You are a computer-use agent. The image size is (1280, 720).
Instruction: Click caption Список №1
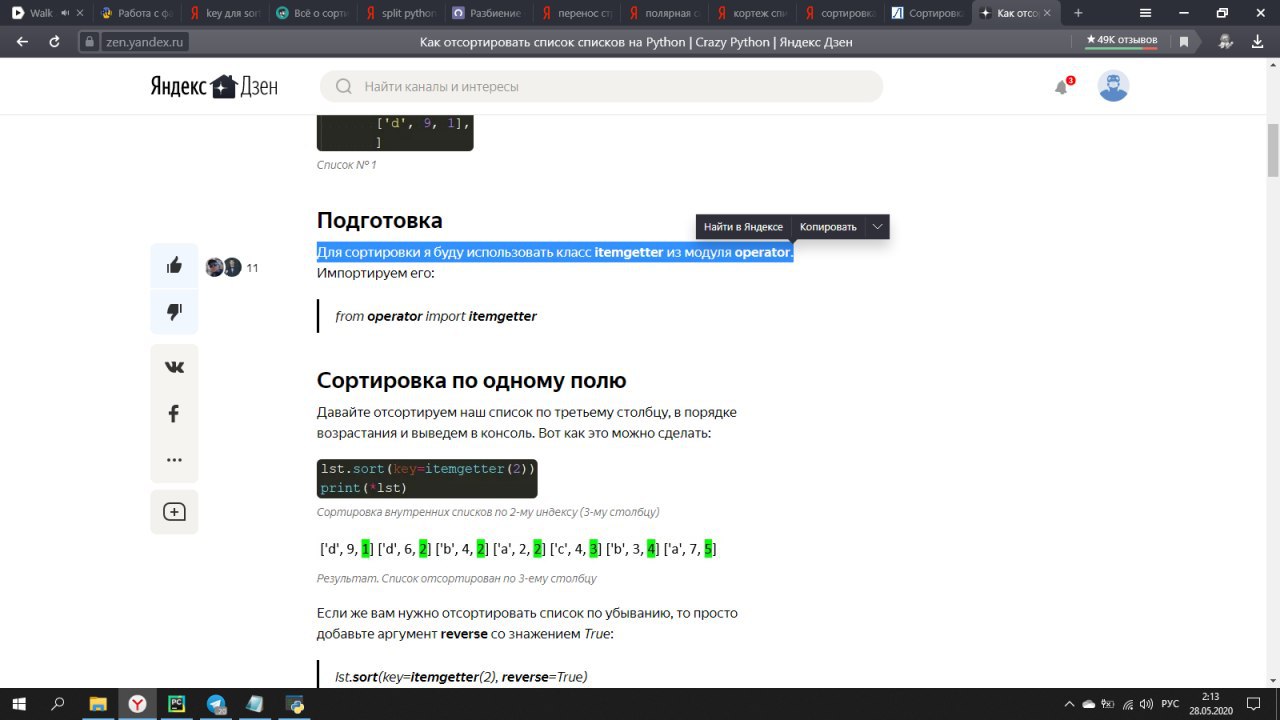tap(346, 165)
